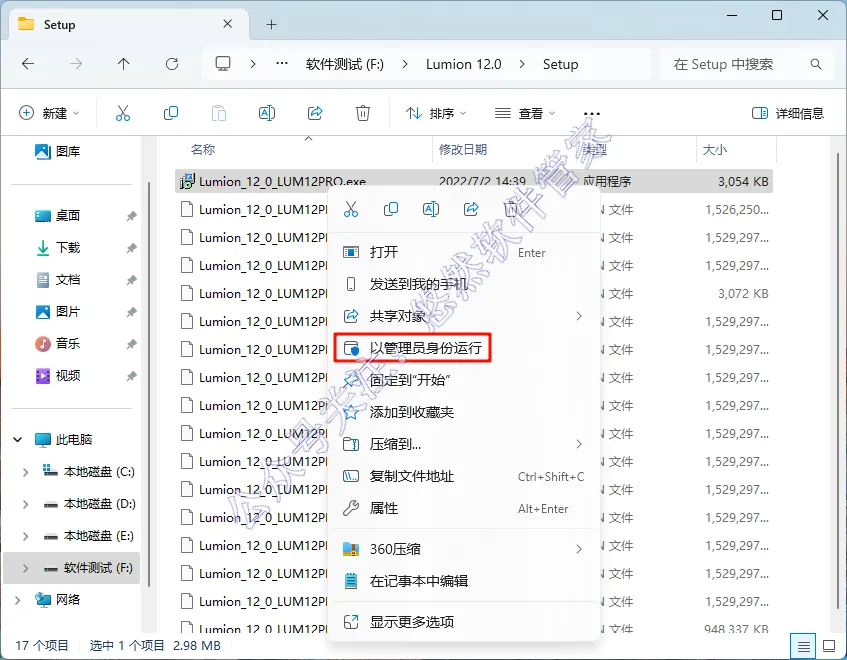This screenshot has width=847, height=660.
Task: Click Cut icon in context menu
Action: click(351, 209)
